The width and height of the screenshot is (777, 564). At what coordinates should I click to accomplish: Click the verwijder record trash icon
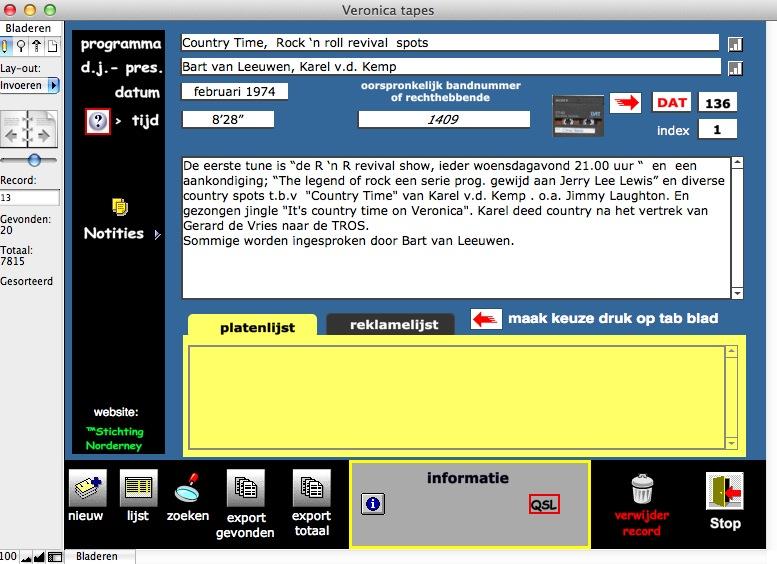pyautogui.click(x=642, y=489)
